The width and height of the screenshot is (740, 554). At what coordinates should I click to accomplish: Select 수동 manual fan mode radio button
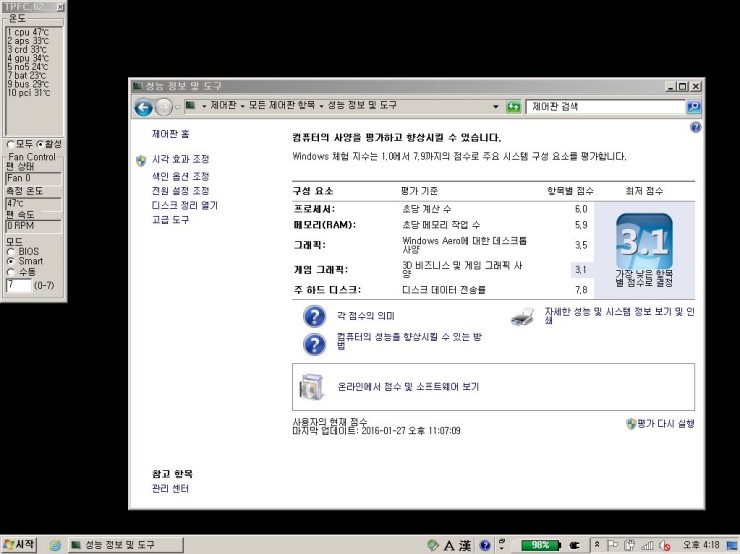[10, 272]
